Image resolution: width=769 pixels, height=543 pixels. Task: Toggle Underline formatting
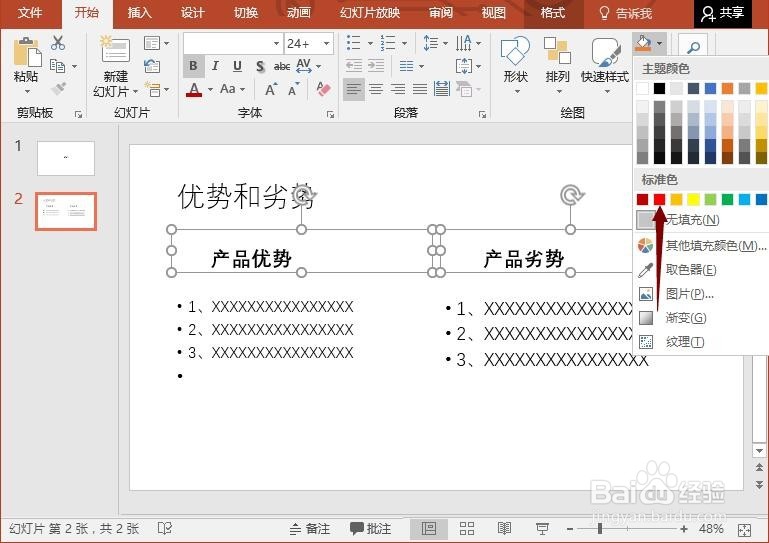pyautogui.click(x=237, y=66)
